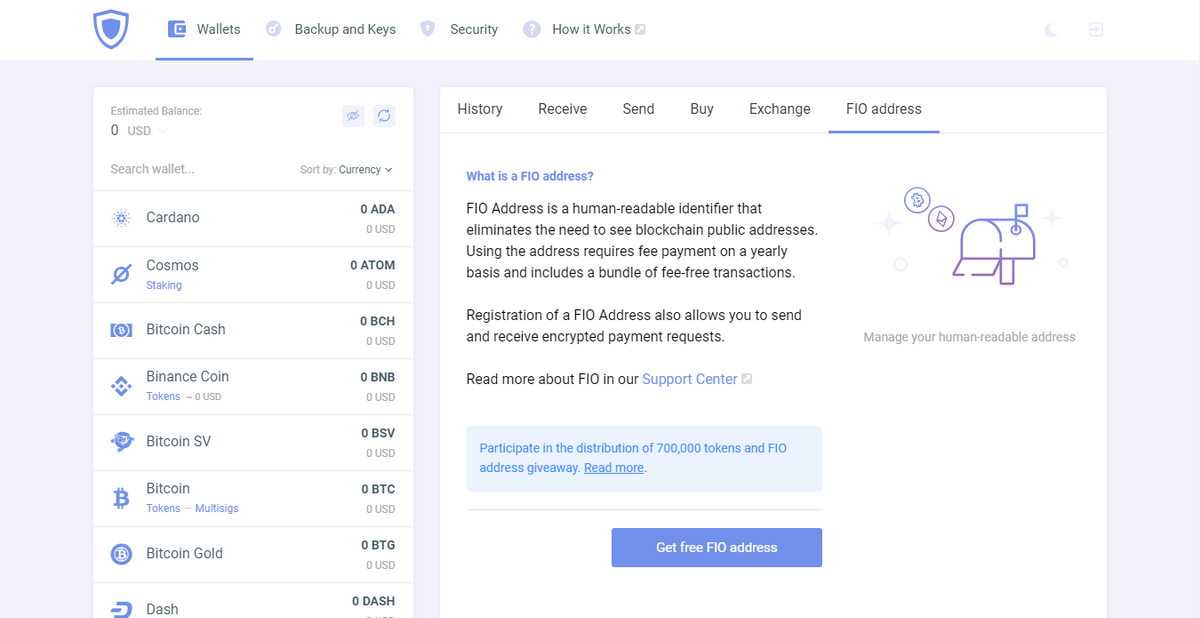The height and width of the screenshot is (618, 1200).
Task: Click the What is a FIO address heading
Action: tap(530, 176)
